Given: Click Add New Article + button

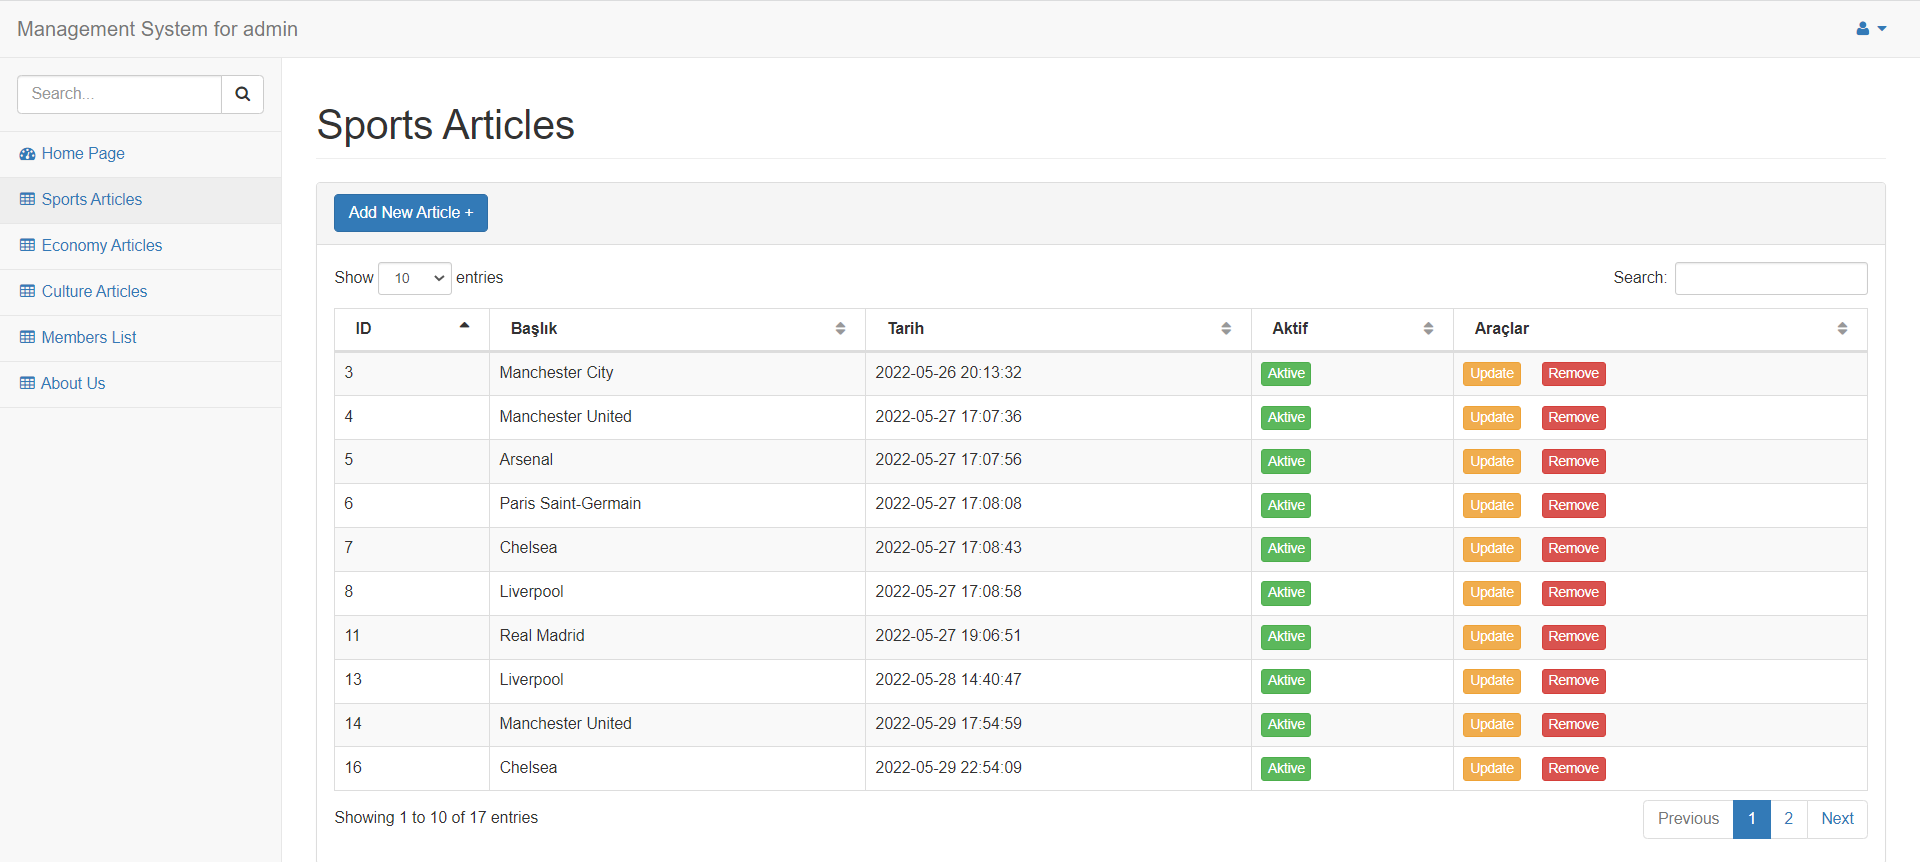Looking at the screenshot, I should [411, 213].
